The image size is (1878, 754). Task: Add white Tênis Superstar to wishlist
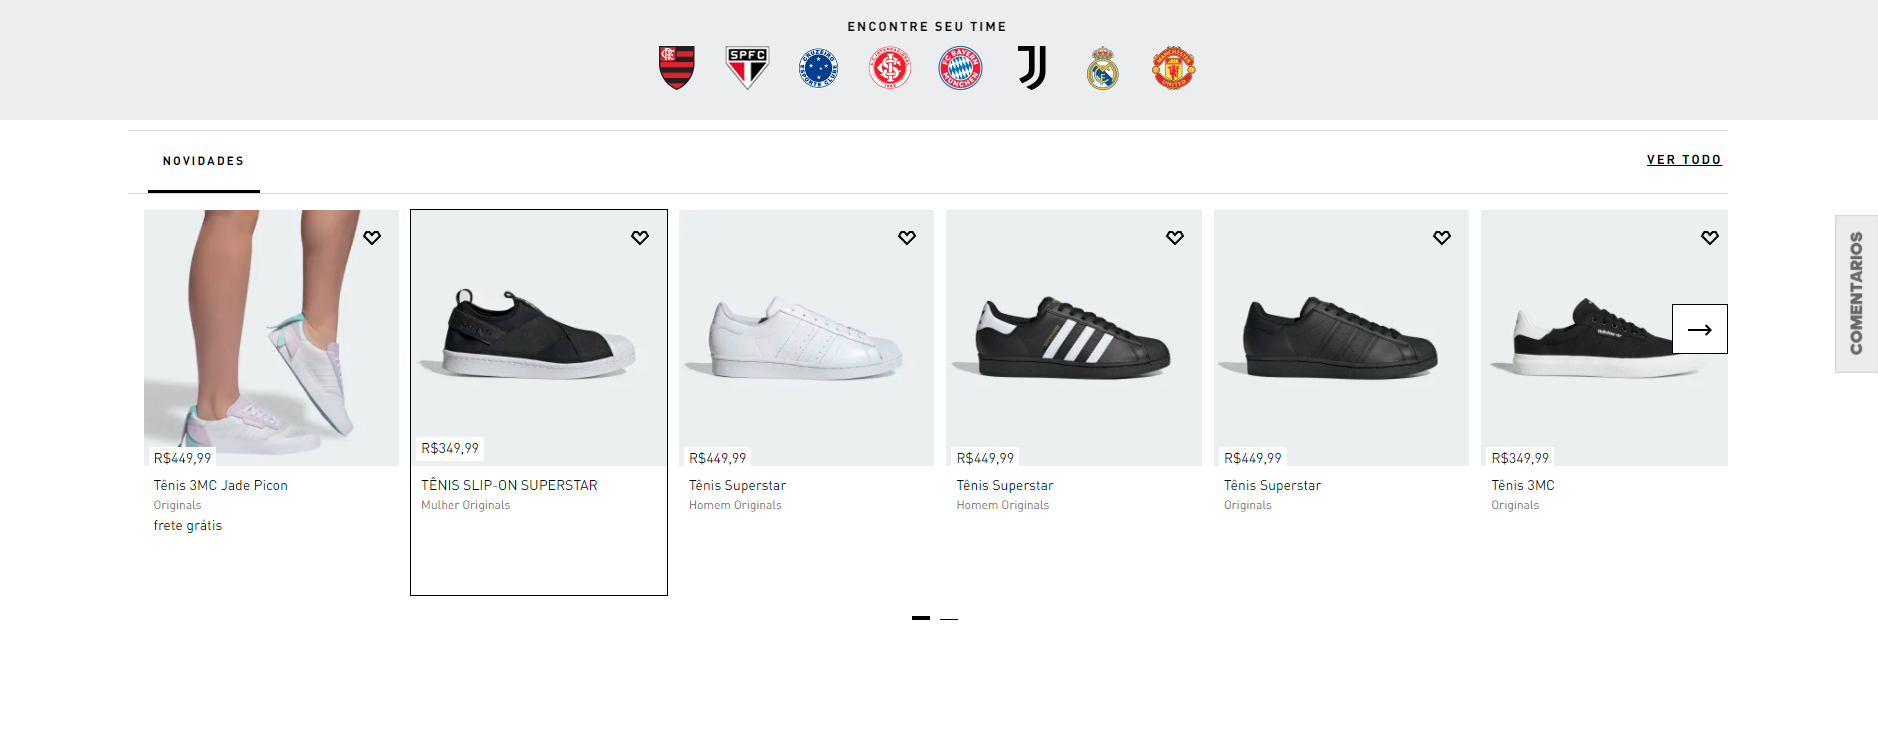(907, 238)
